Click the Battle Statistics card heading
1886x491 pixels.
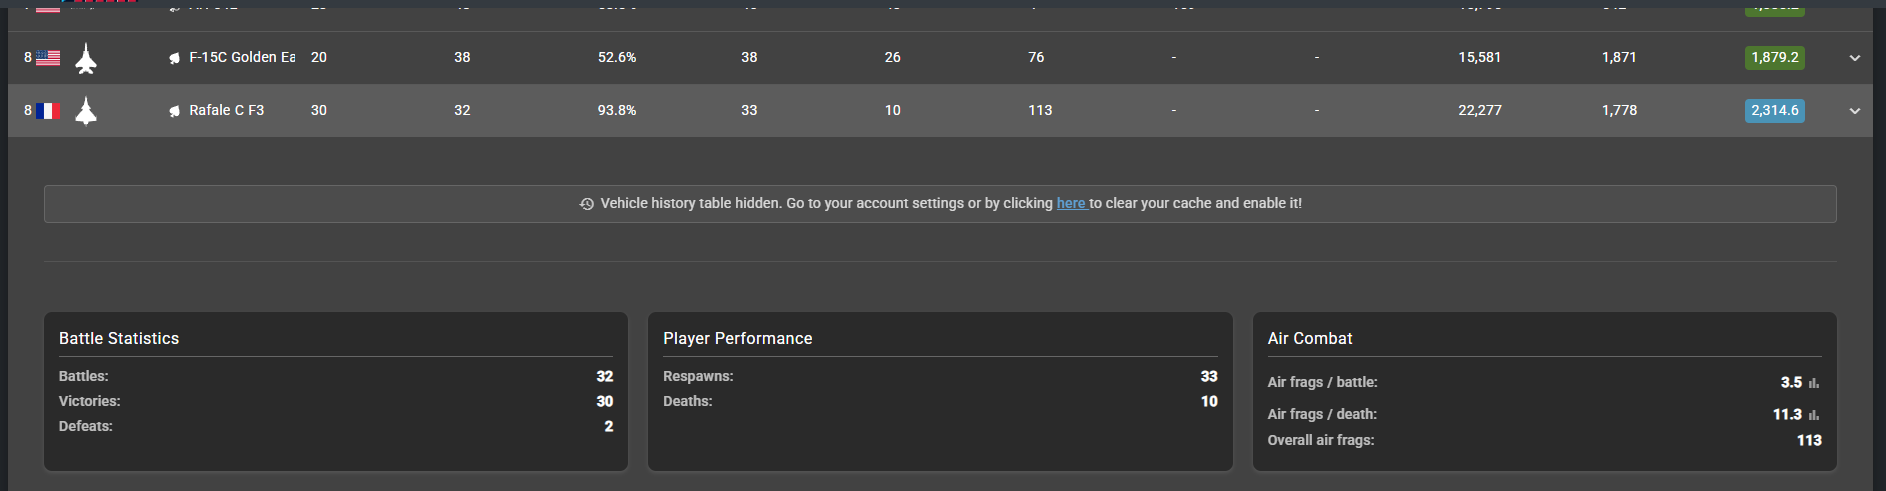pos(119,338)
